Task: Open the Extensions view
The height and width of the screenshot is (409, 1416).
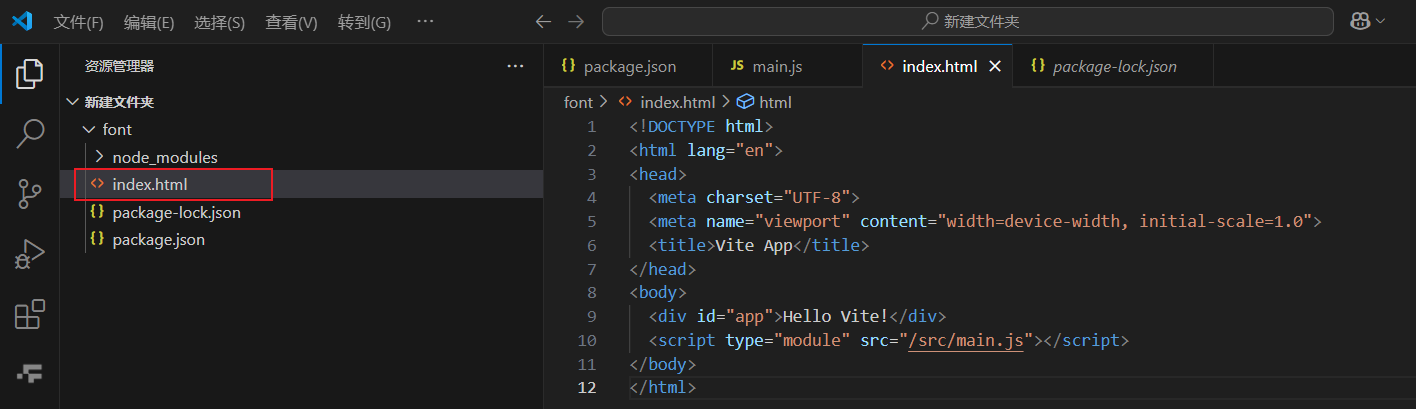Action: coord(30,314)
